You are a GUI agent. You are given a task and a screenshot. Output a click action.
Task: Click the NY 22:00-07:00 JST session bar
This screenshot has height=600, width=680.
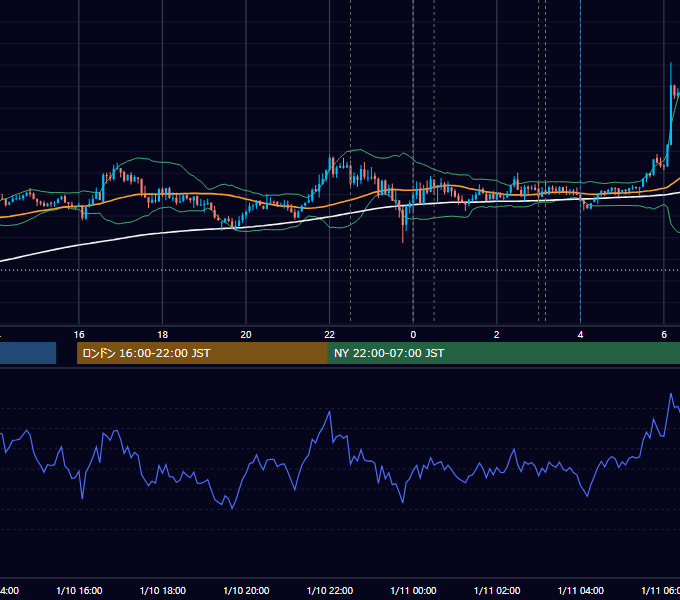(x=503, y=353)
